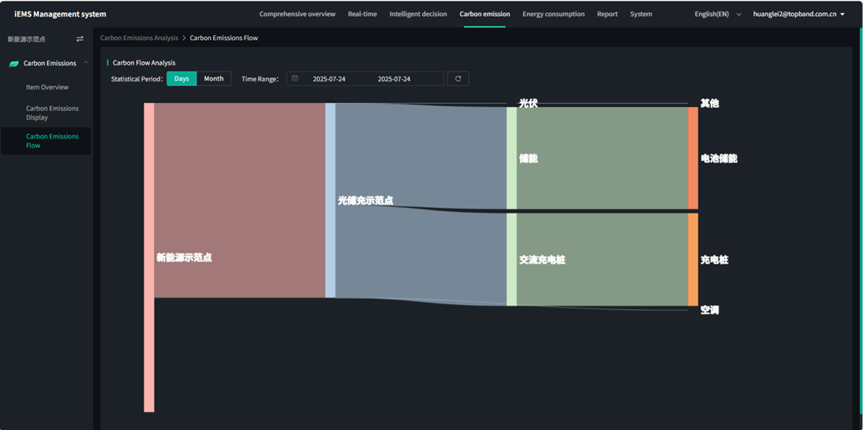Click the site switch arrows icon
The width and height of the screenshot is (863, 430).
point(80,39)
